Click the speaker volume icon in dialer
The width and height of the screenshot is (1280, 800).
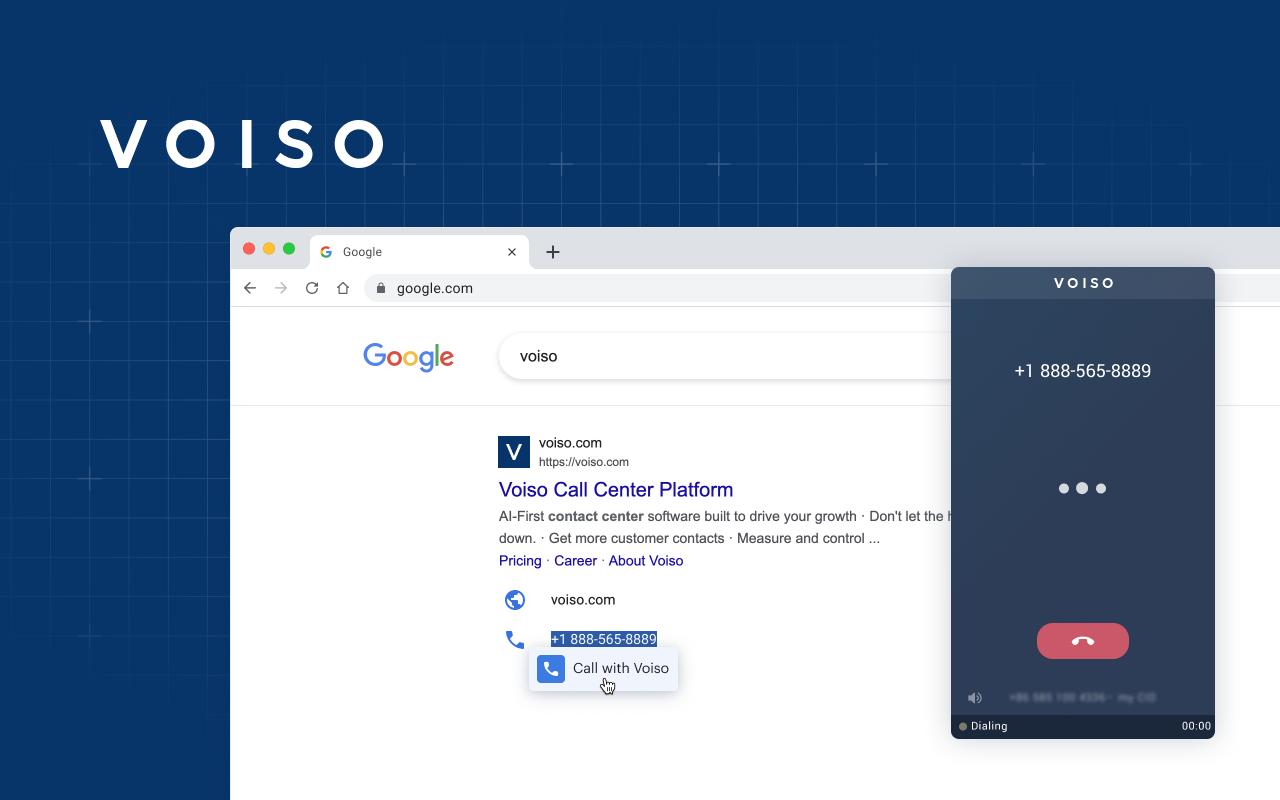coord(975,697)
